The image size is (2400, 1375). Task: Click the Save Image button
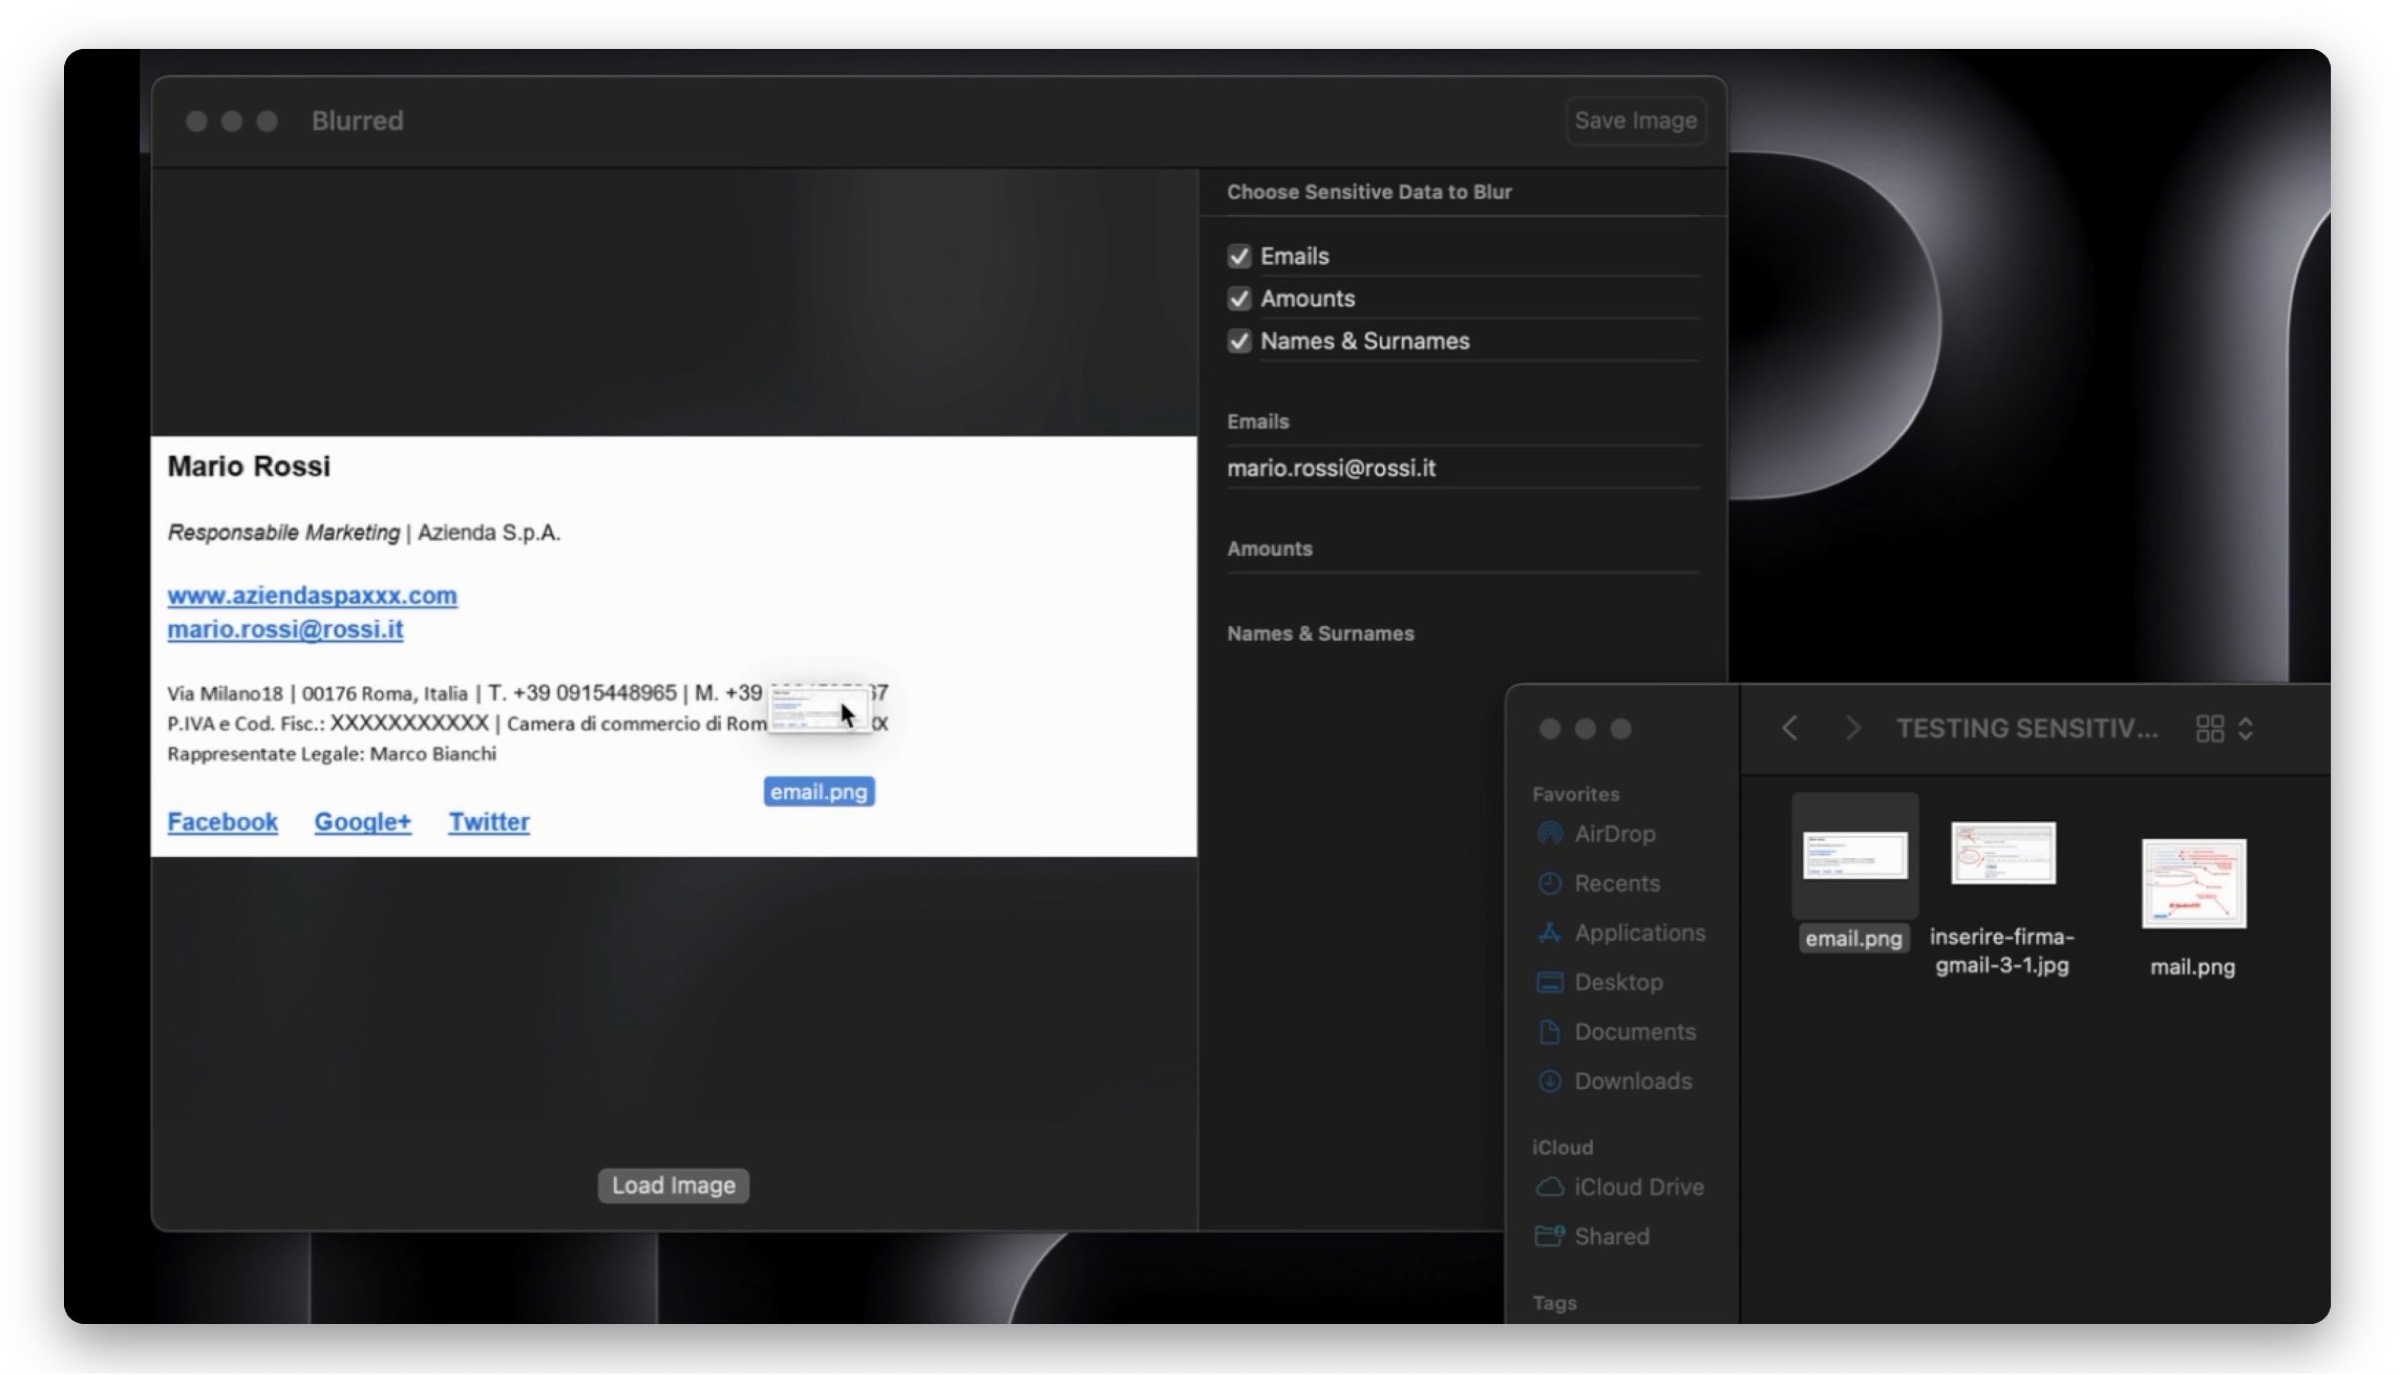(1635, 121)
